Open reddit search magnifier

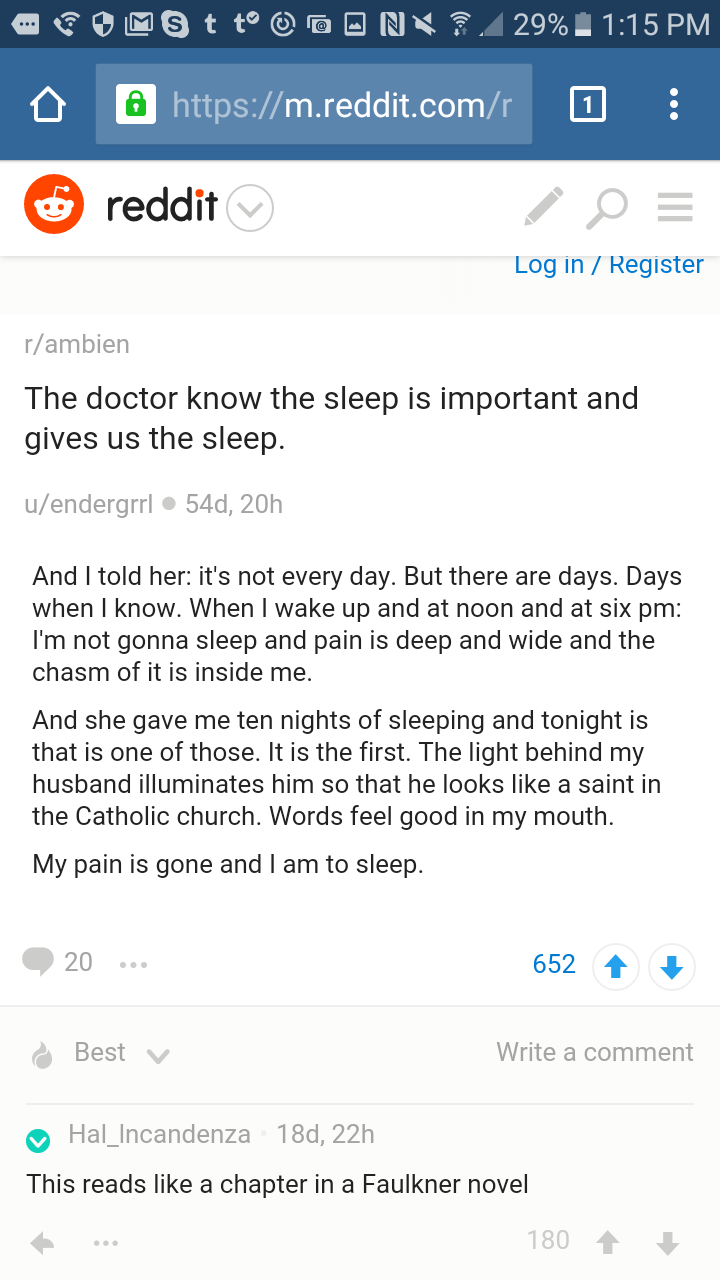click(x=607, y=206)
